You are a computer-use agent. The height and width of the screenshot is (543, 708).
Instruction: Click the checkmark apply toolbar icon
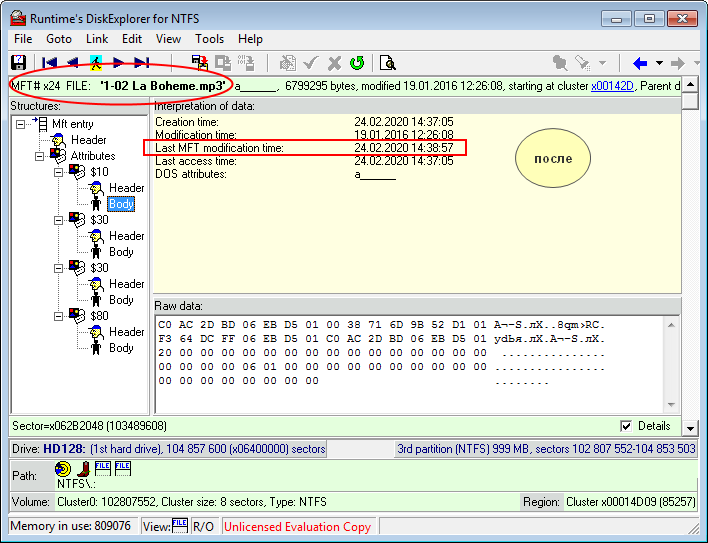311,63
